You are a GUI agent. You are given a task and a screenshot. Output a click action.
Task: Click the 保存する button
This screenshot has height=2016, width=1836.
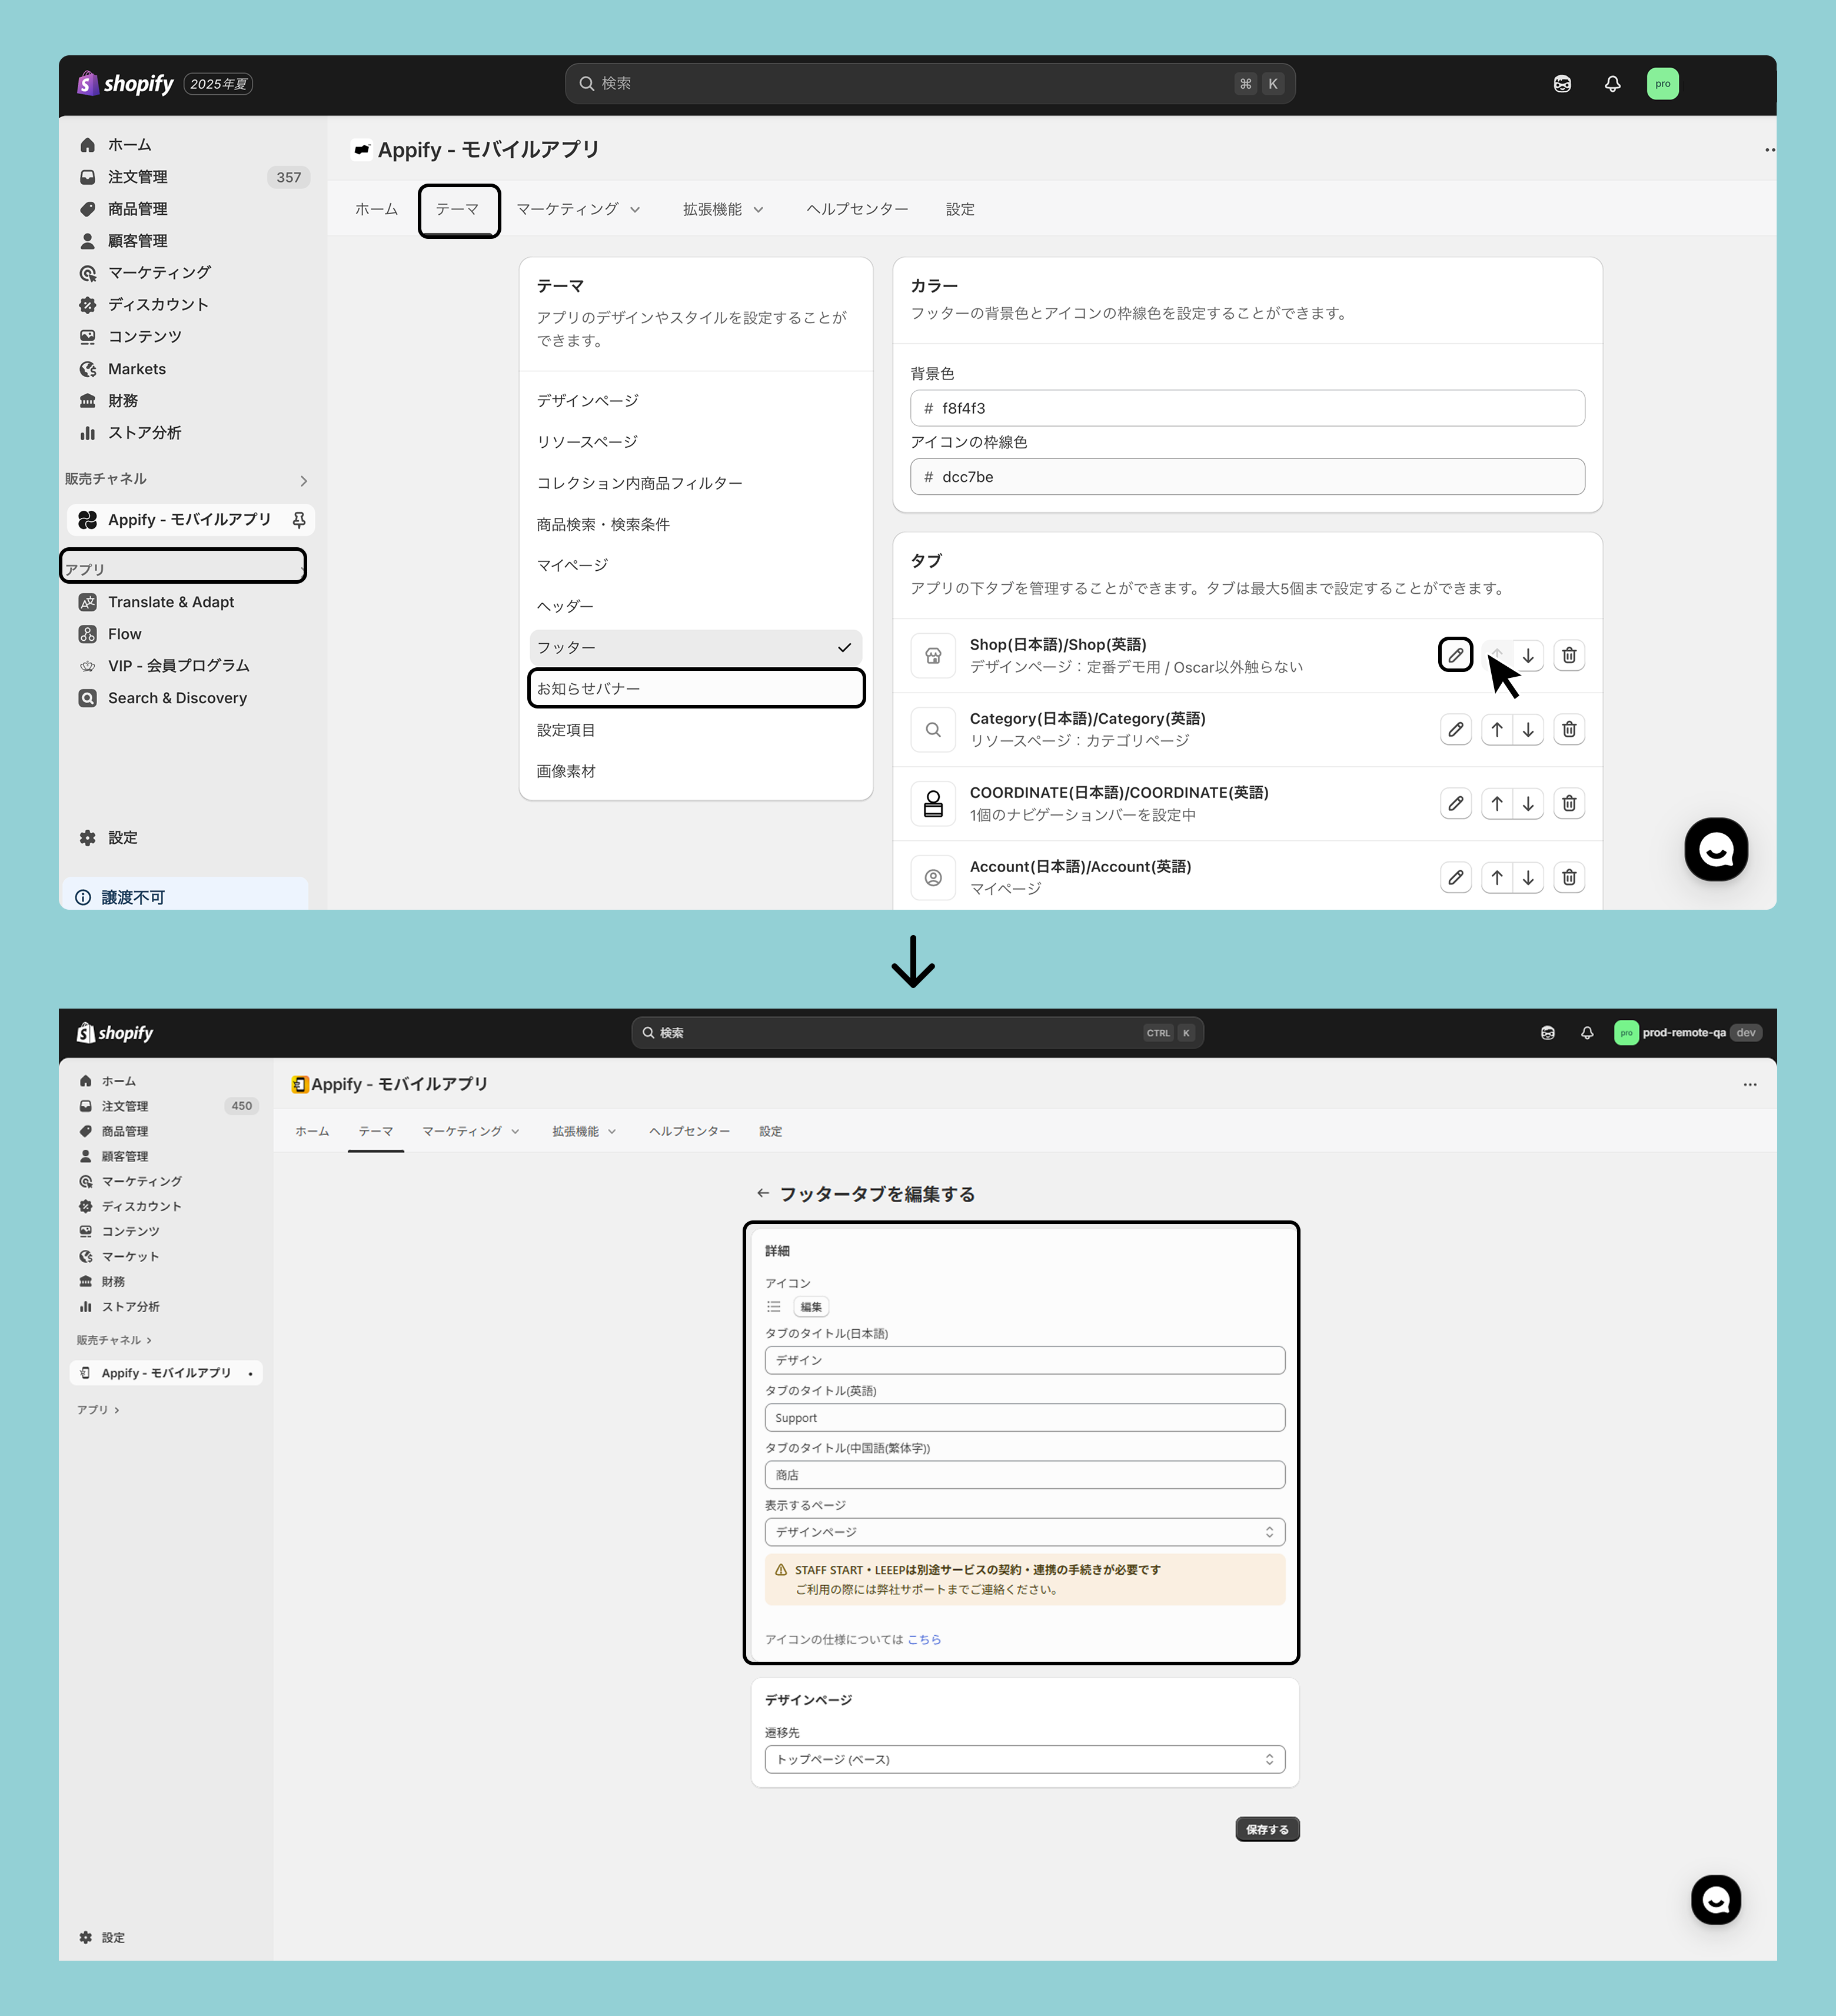1266,1829
